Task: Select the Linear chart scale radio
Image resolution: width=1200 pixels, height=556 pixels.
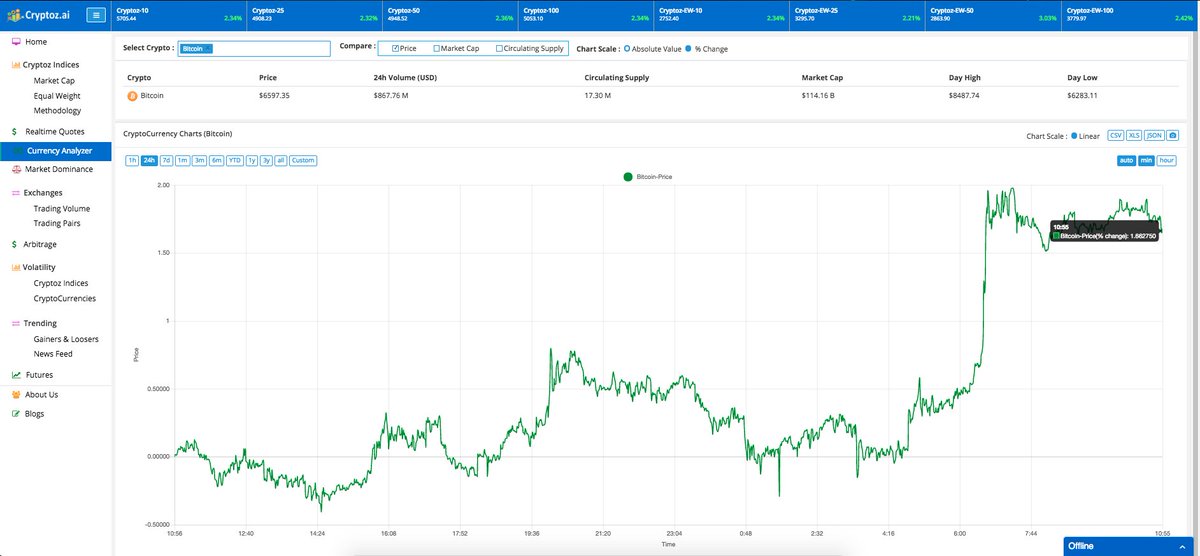Action: click(x=1074, y=136)
